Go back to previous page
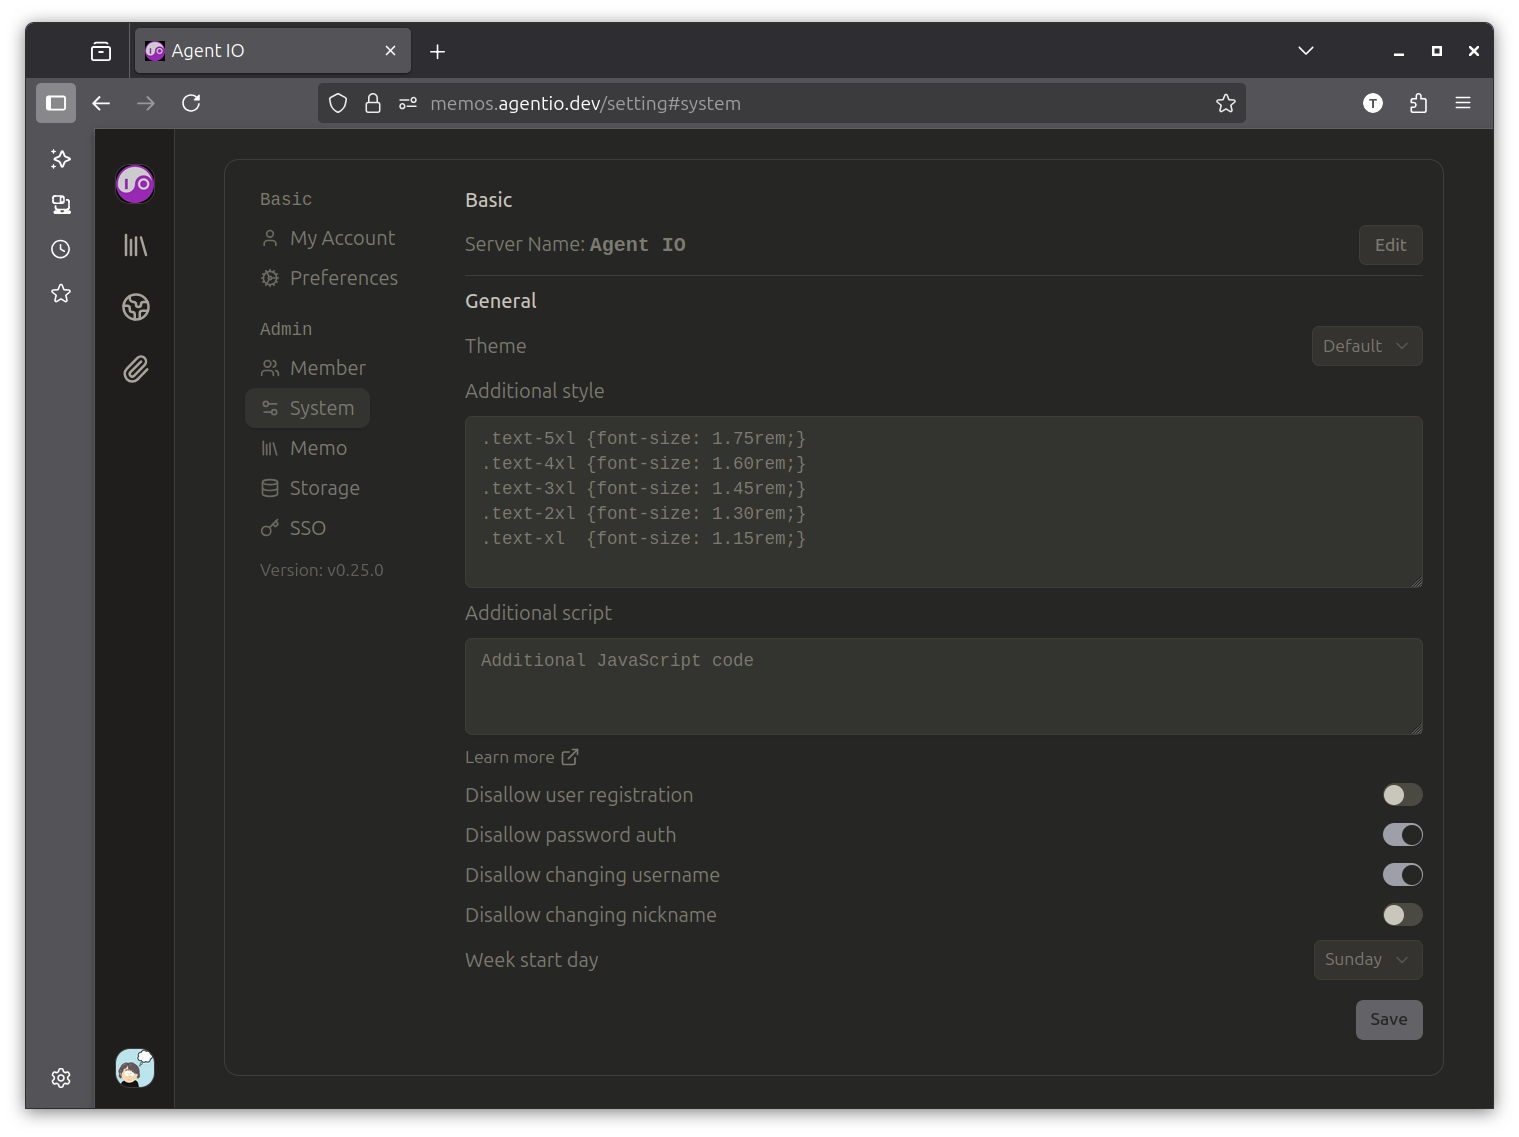The image size is (1519, 1137). [x=101, y=103]
